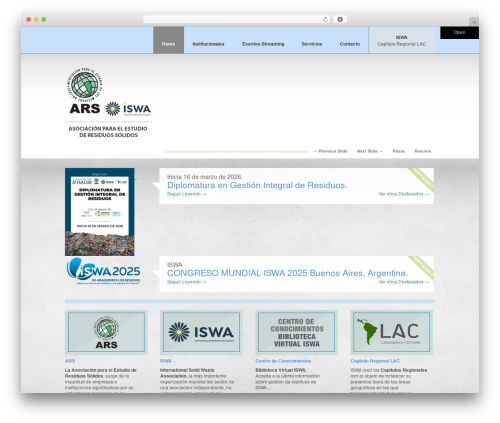
Task: Open CONGRESO MUNDIAL ISWA 2025 headline
Action: tap(287, 273)
